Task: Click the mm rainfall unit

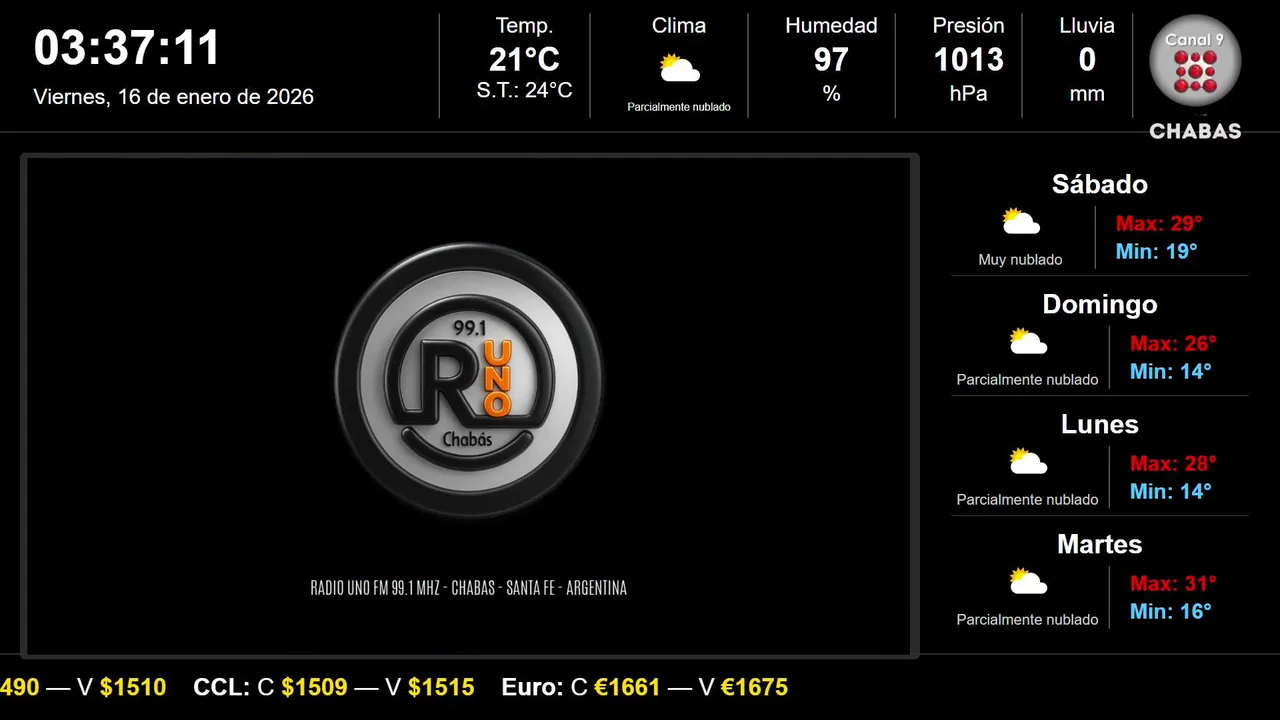Action: [x=1087, y=94]
